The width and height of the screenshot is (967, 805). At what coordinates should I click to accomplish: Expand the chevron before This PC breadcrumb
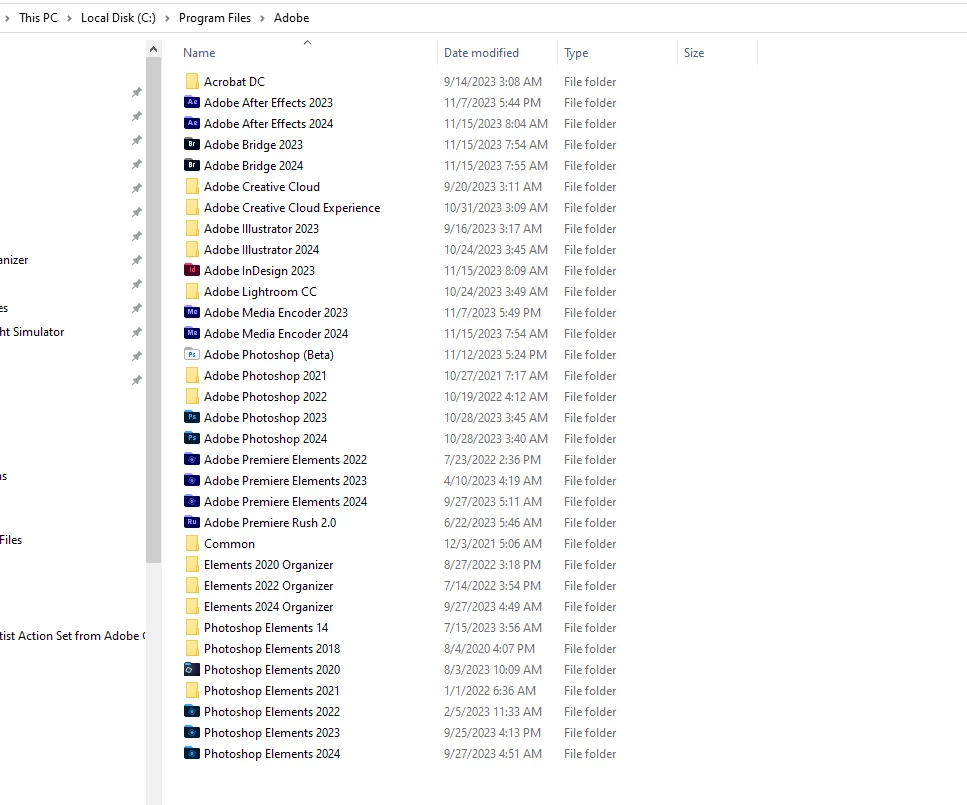pos(7,19)
